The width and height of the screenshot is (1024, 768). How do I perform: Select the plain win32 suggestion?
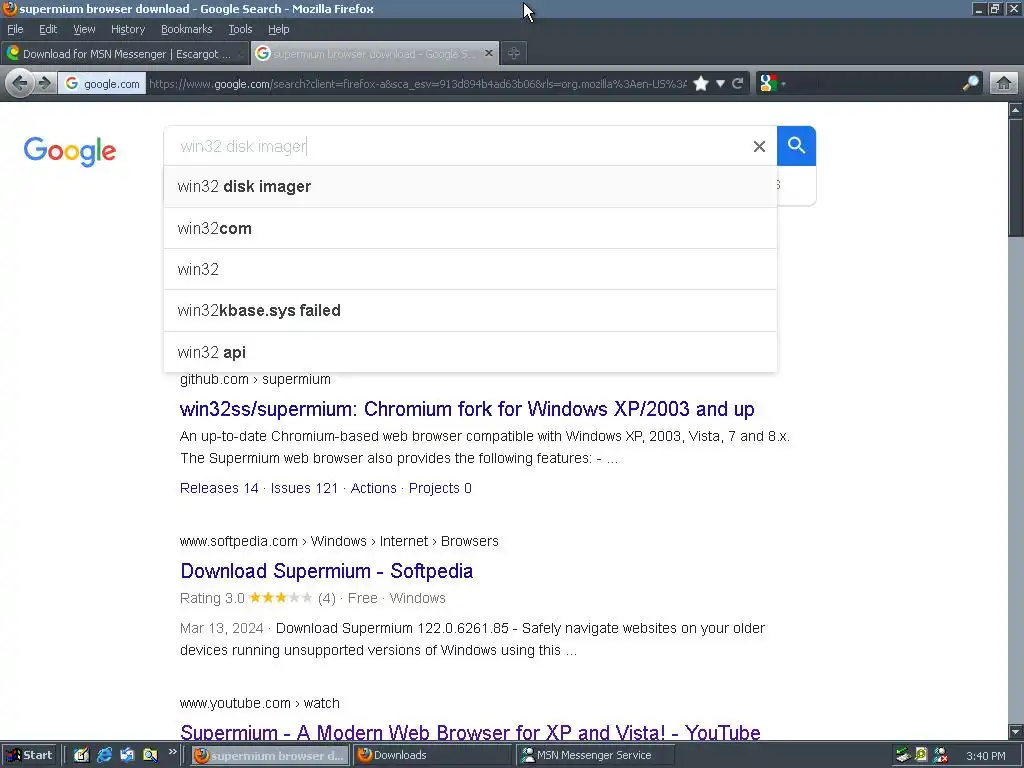tap(470, 270)
